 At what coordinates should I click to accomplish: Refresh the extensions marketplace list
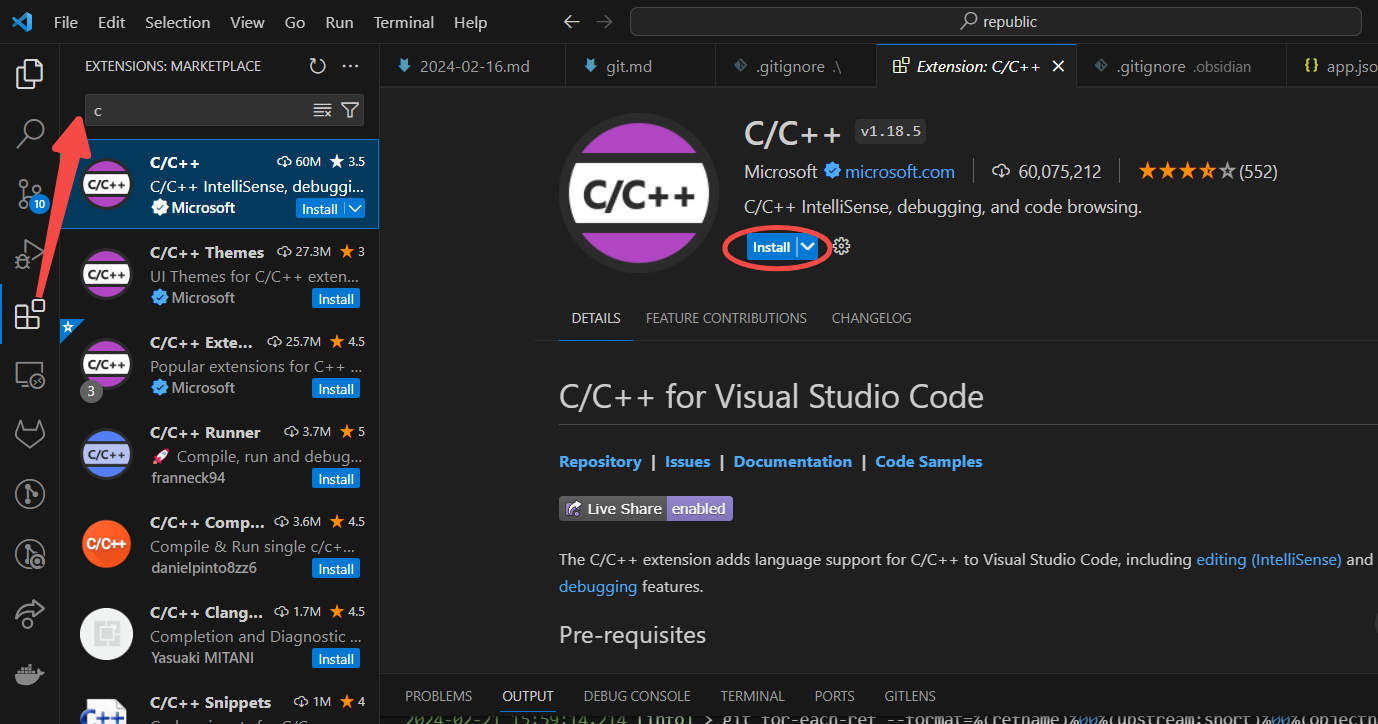317,66
